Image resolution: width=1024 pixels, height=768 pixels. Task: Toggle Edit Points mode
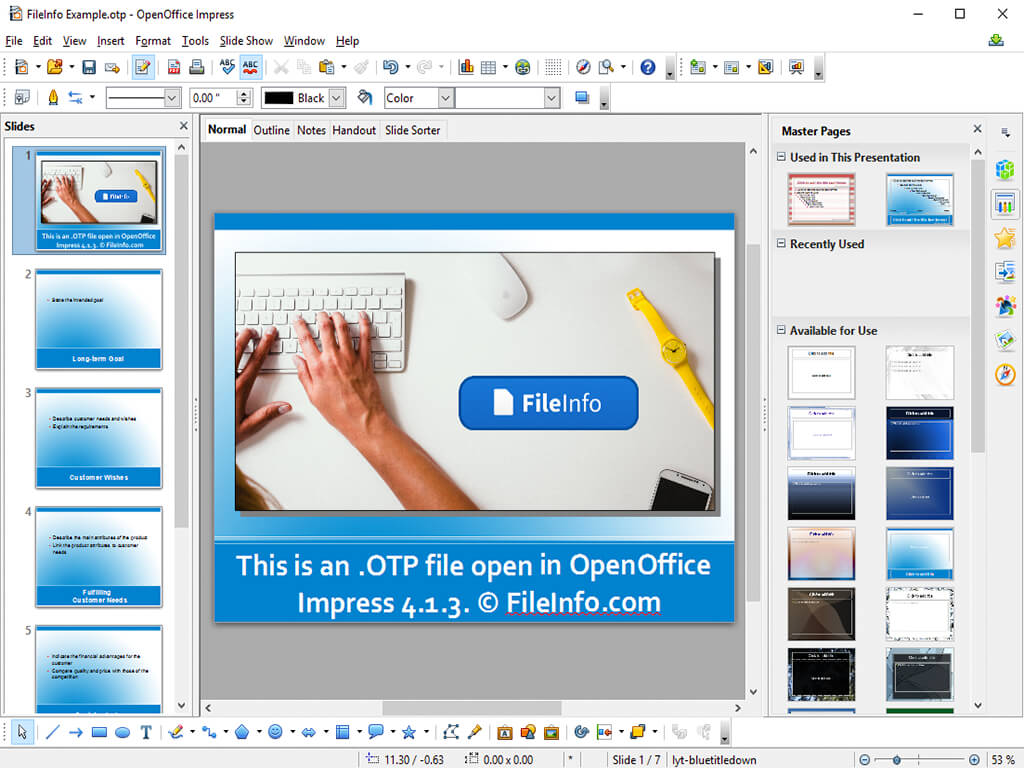click(451, 732)
